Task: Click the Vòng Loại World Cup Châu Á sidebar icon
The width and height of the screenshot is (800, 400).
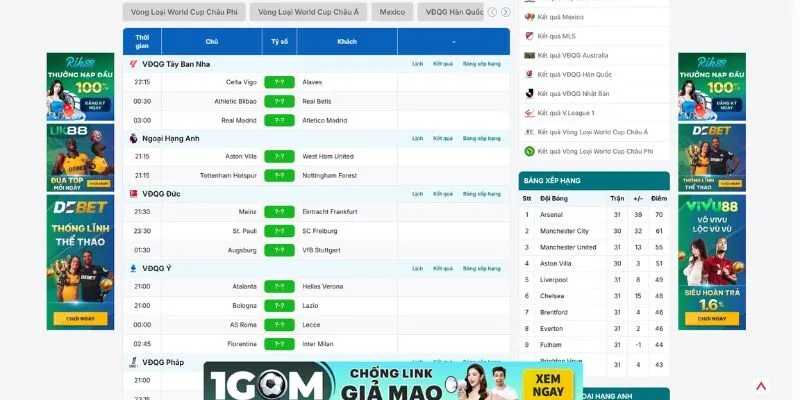Action: click(x=530, y=132)
